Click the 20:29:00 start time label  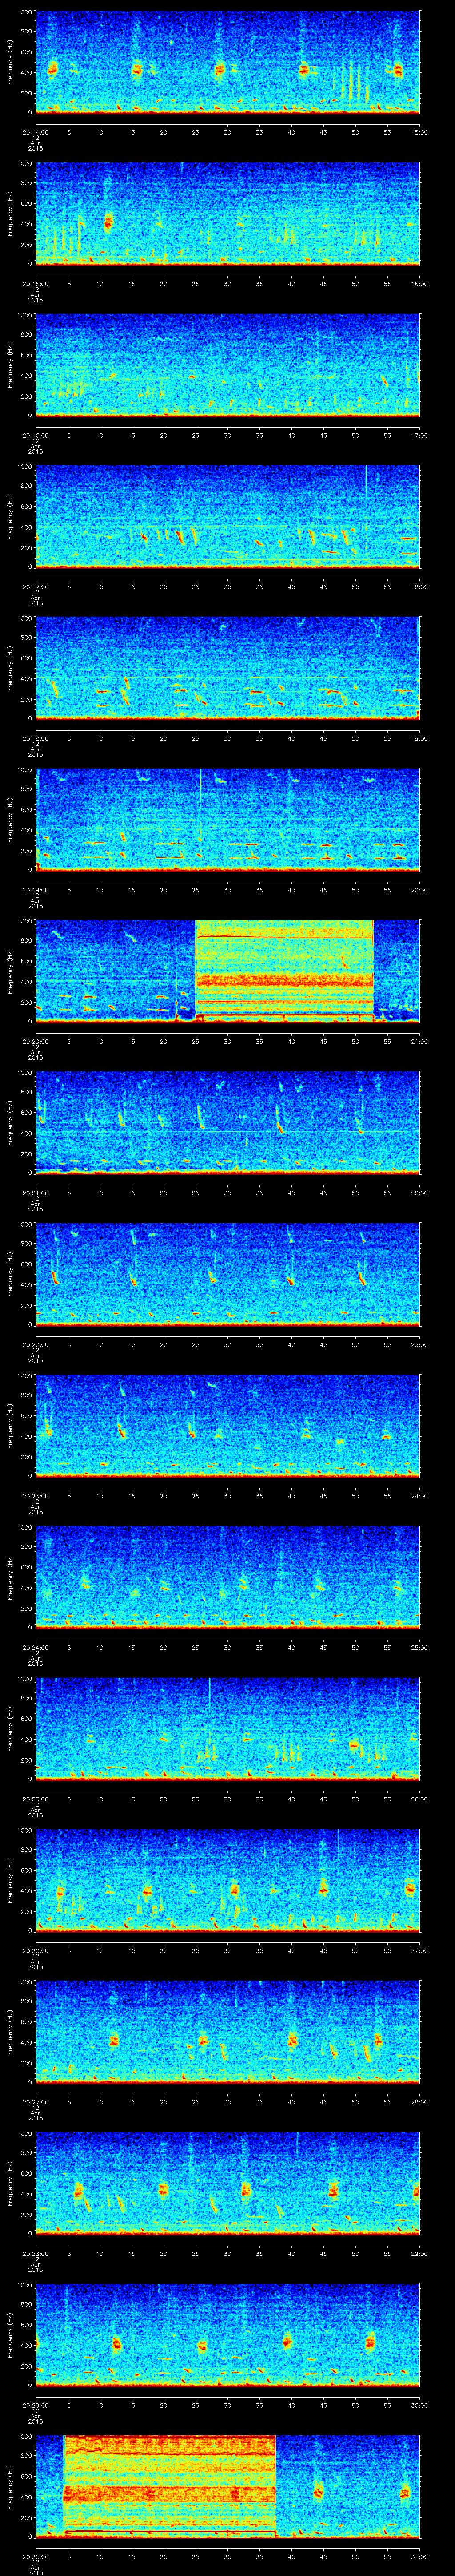[35, 2404]
